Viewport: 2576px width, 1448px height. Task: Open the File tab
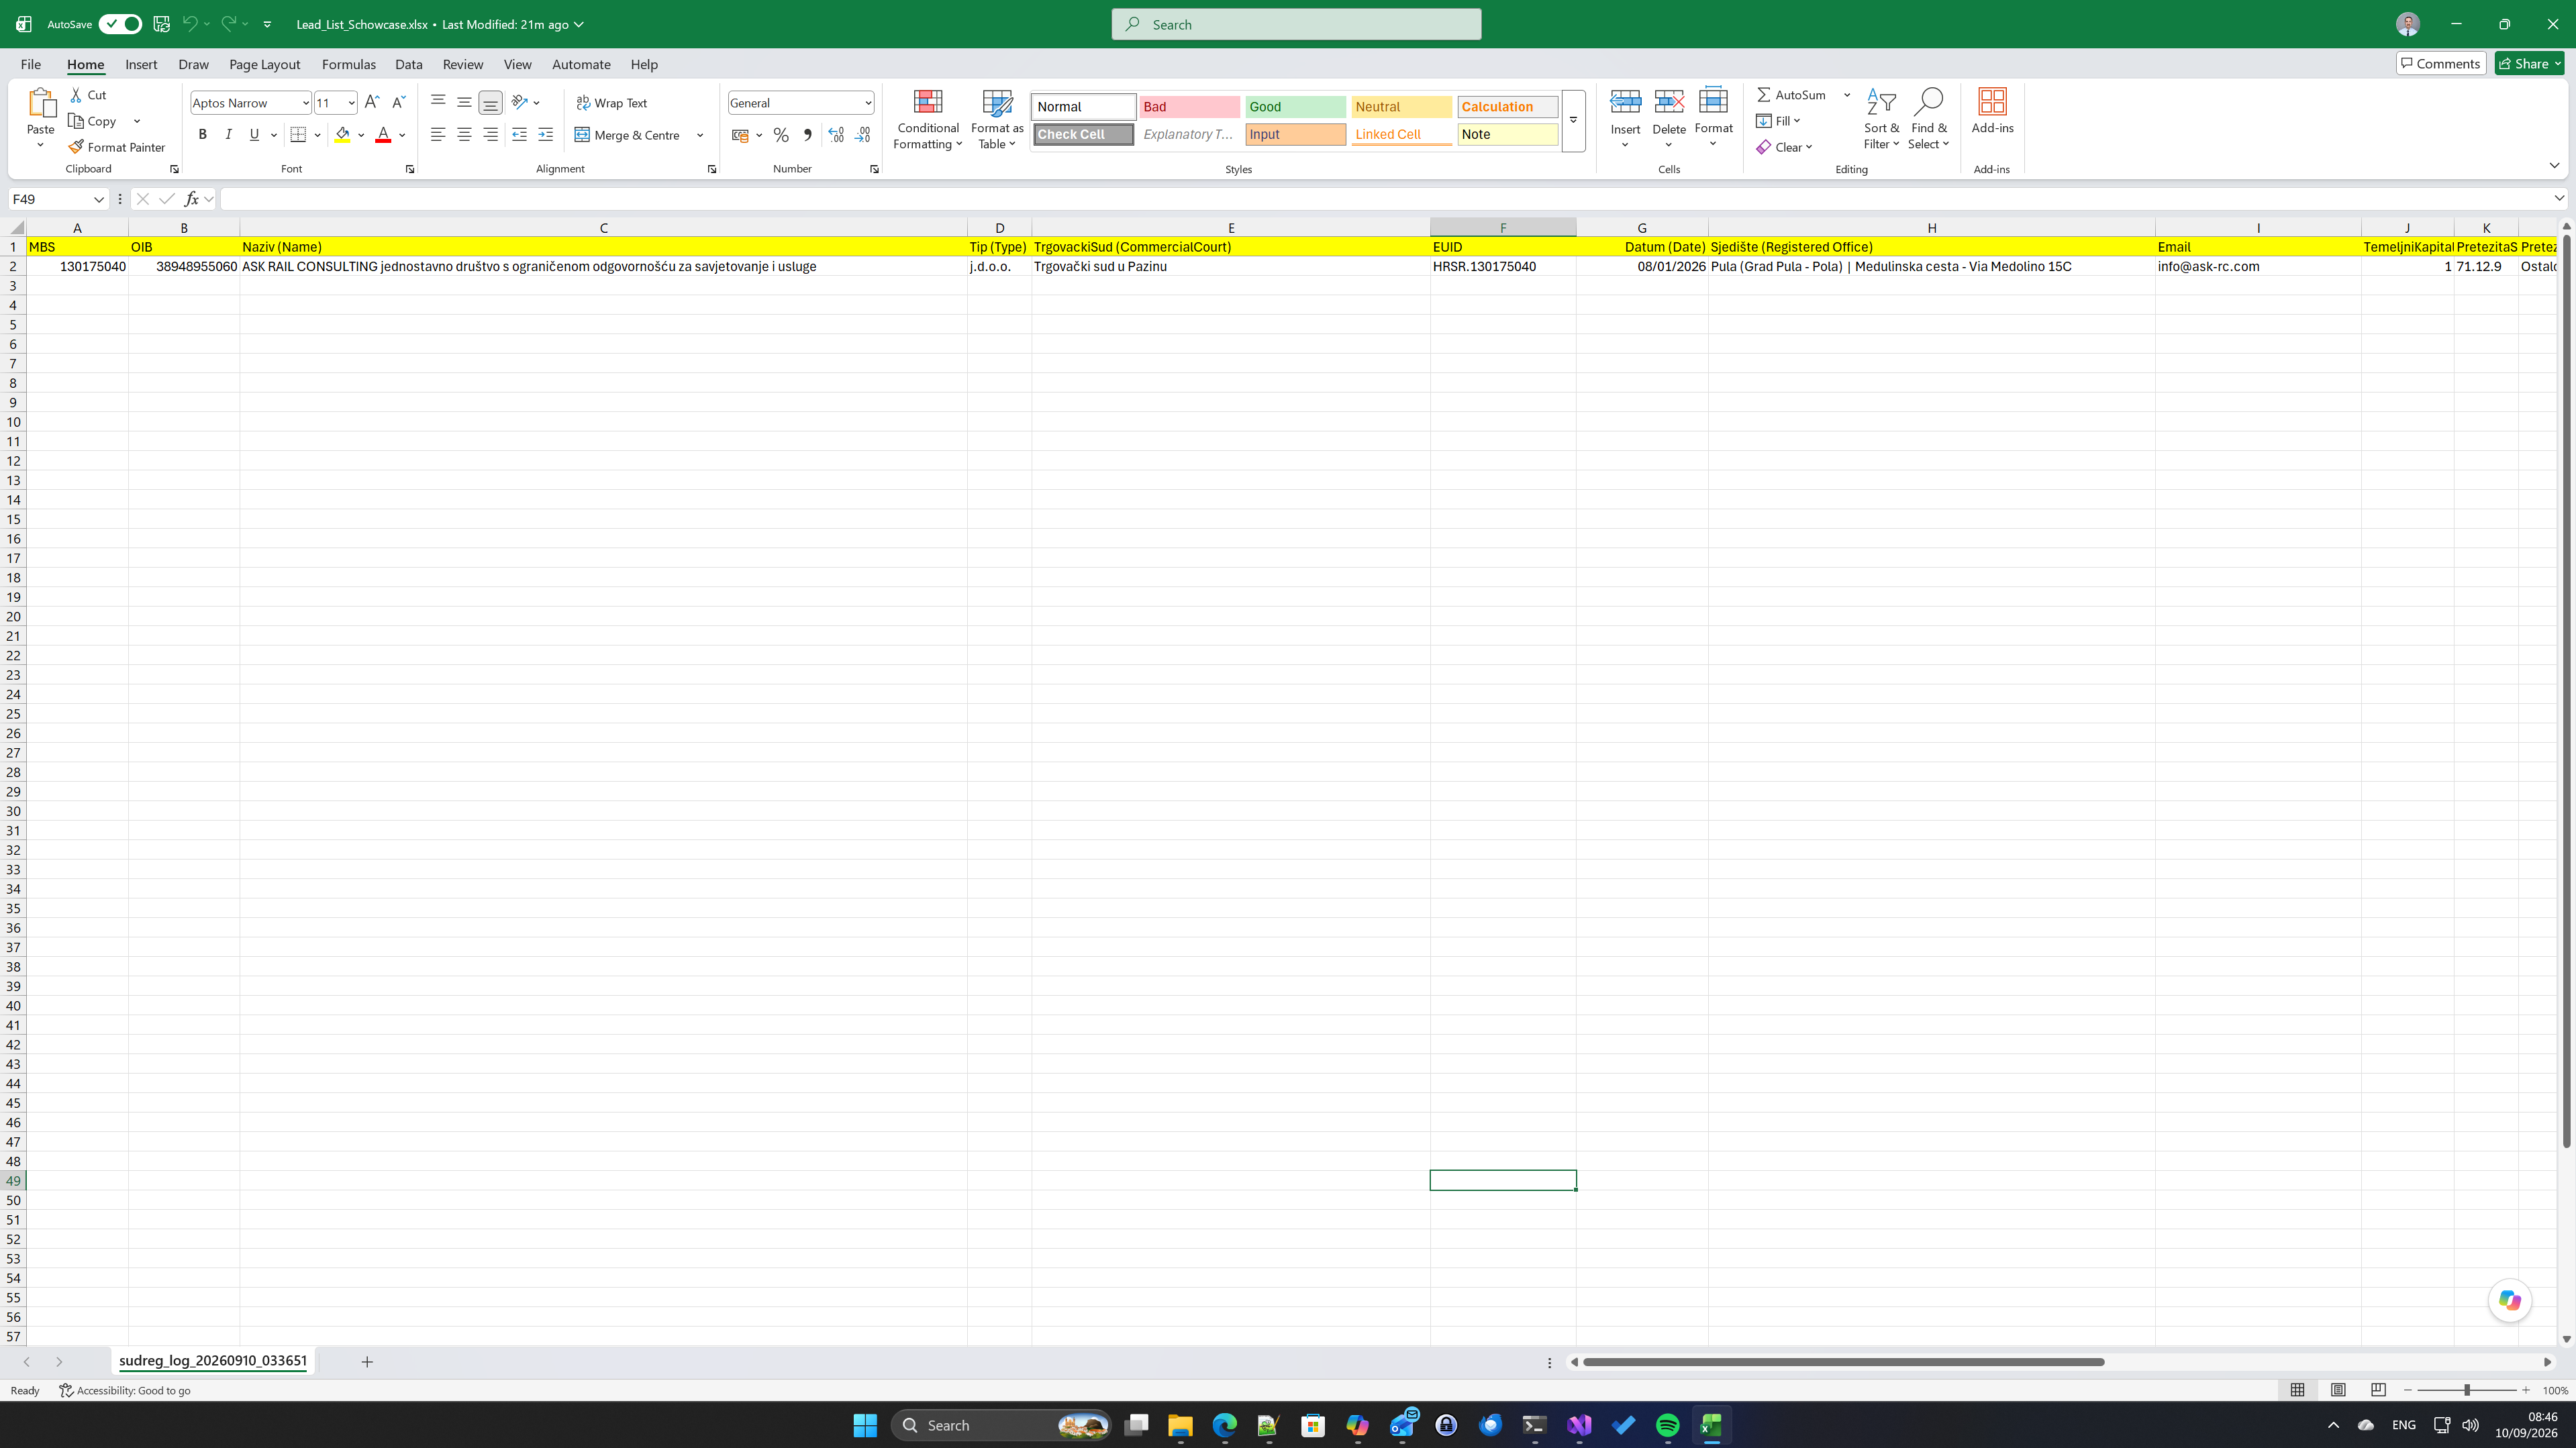(x=31, y=64)
